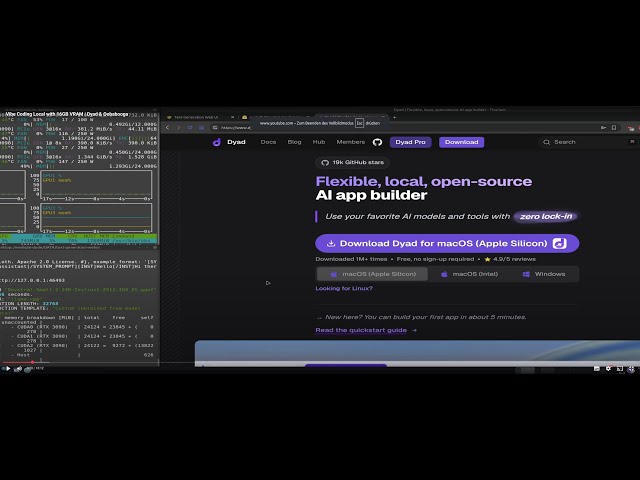Viewport: 640px width, 480px height.
Task: Toggle miniplayer mode icon
Action: (620, 369)
